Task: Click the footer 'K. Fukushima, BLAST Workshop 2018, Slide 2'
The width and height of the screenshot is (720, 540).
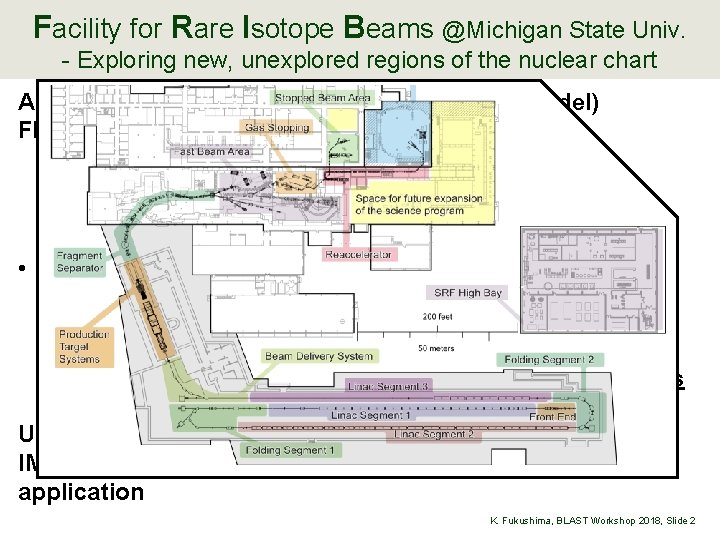Action: (593, 521)
